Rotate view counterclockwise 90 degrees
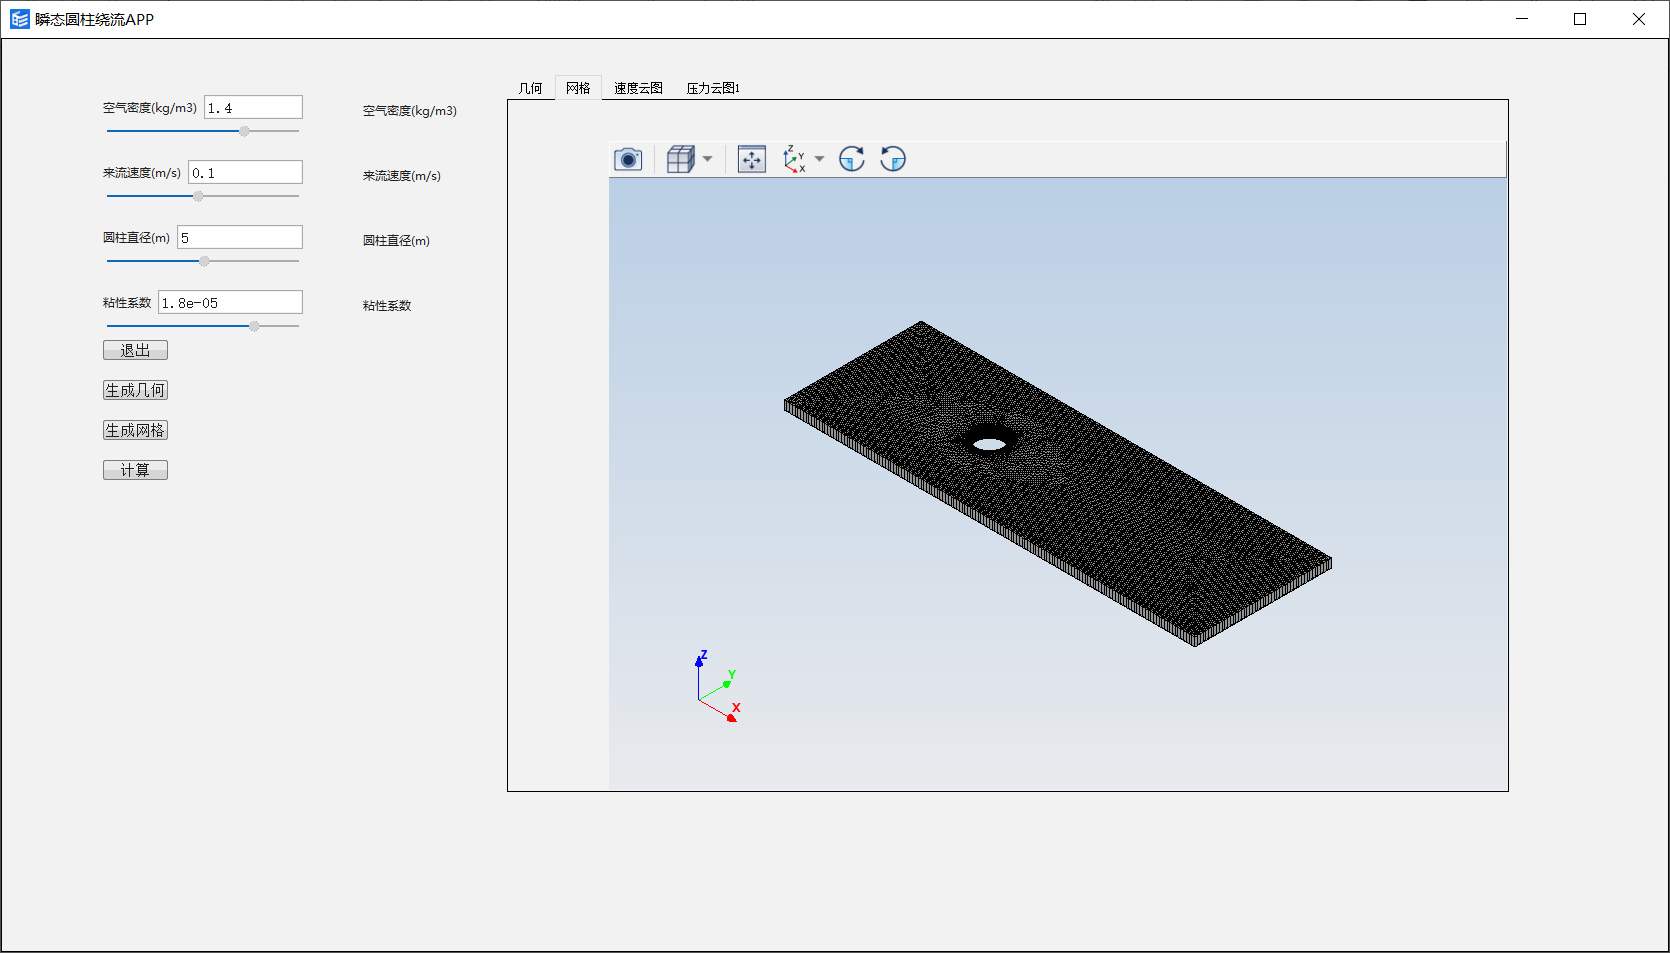This screenshot has width=1670, height=953. (x=893, y=159)
